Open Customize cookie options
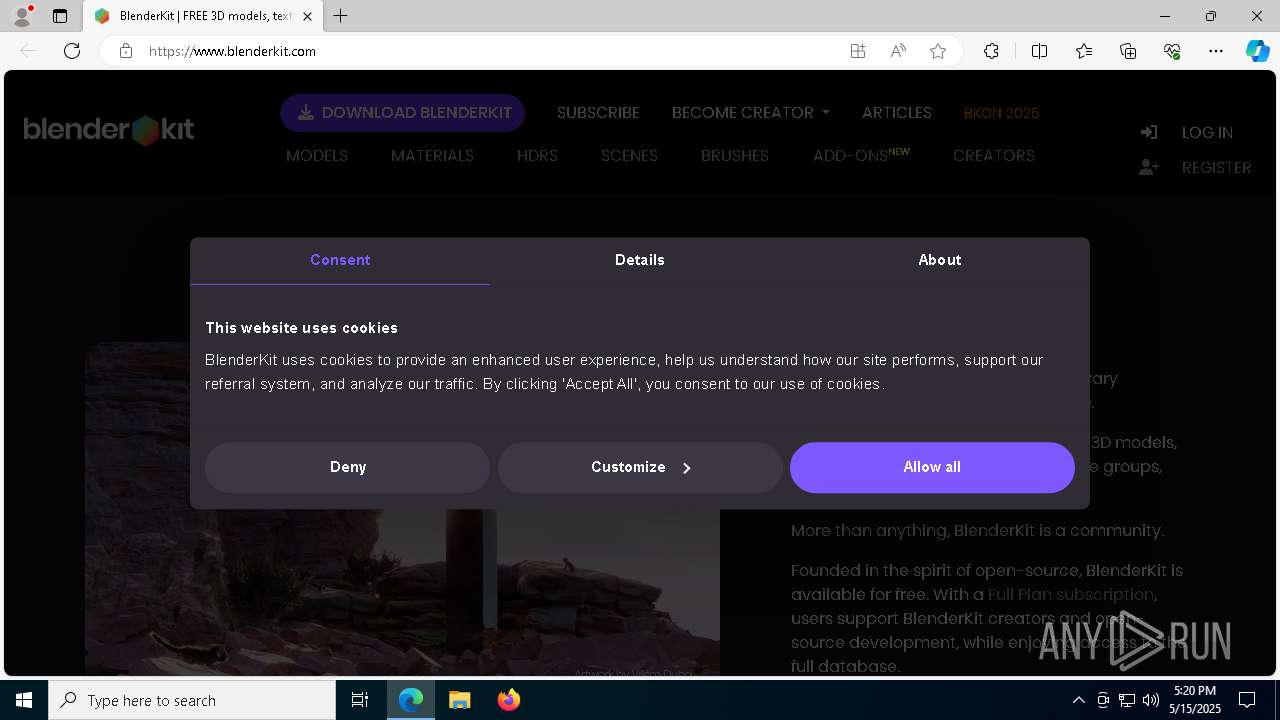This screenshot has width=1280, height=720. (x=640, y=467)
